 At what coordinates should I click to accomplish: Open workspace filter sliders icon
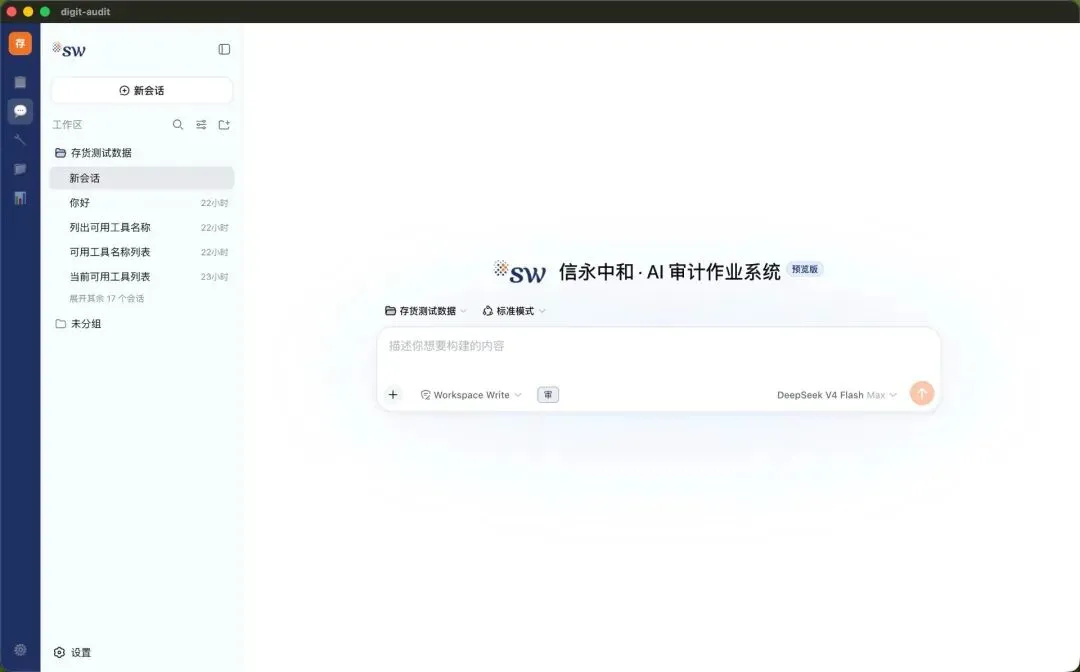coord(201,125)
